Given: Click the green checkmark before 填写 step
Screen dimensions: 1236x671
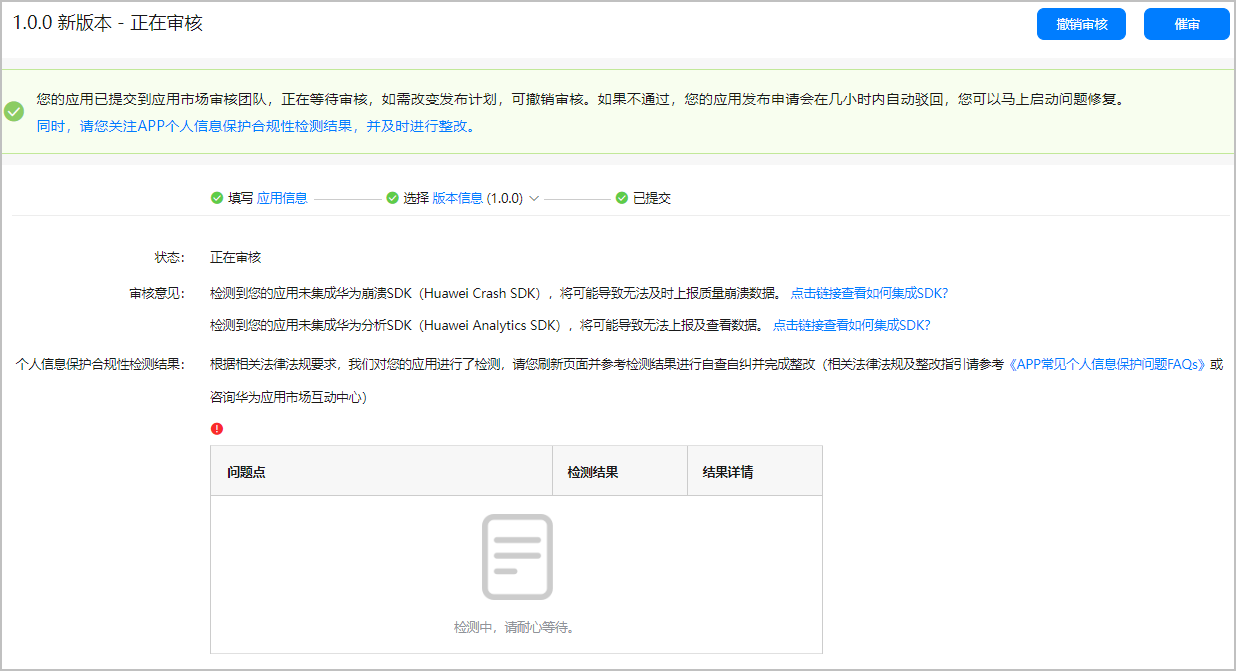Looking at the screenshot, I should tap(217, 197).
